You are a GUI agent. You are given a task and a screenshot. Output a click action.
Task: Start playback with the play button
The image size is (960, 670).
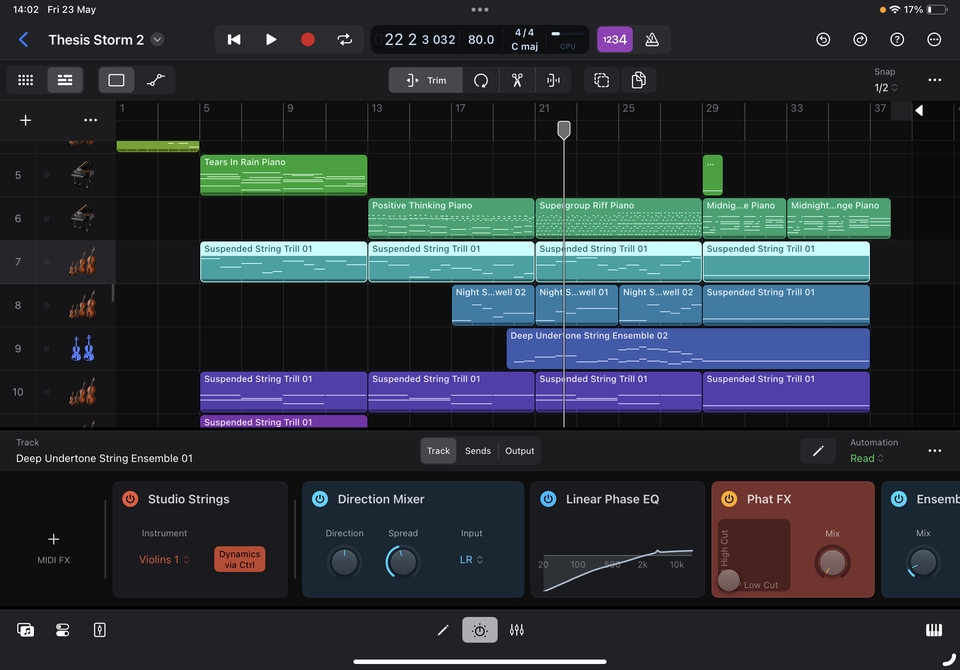click(x=271, y=40)
